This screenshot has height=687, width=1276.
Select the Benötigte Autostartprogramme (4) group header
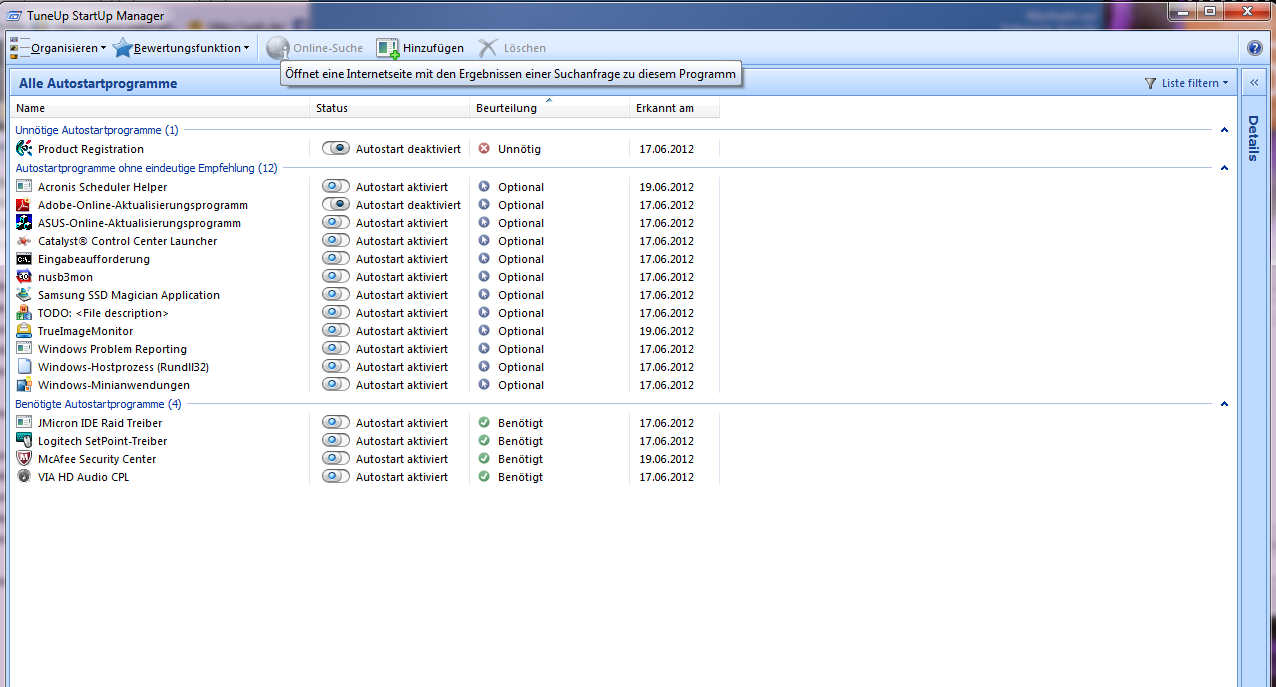tap(98, 404)
